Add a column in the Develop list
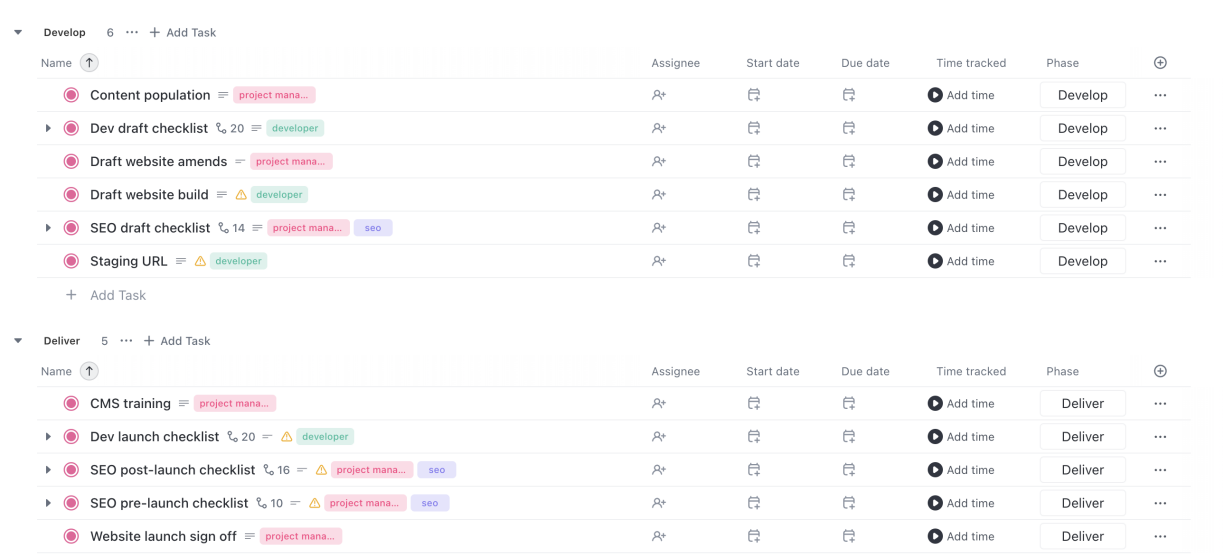 1160,63
